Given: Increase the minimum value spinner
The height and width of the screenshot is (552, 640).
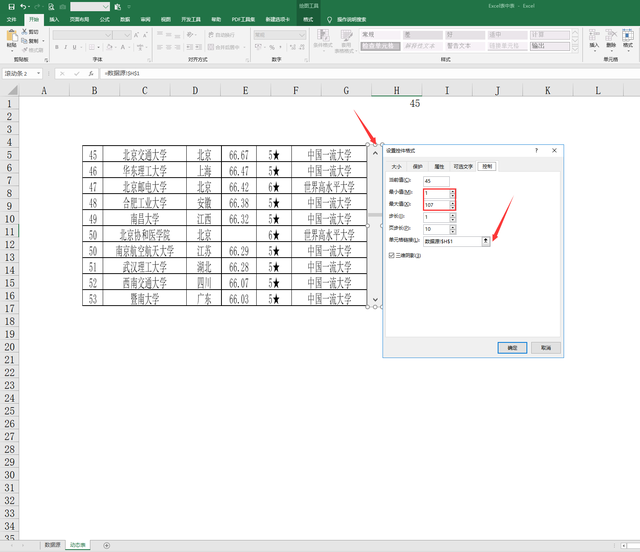Looking at the screenshot, I should pyautogui.click(x=452, y=191).
